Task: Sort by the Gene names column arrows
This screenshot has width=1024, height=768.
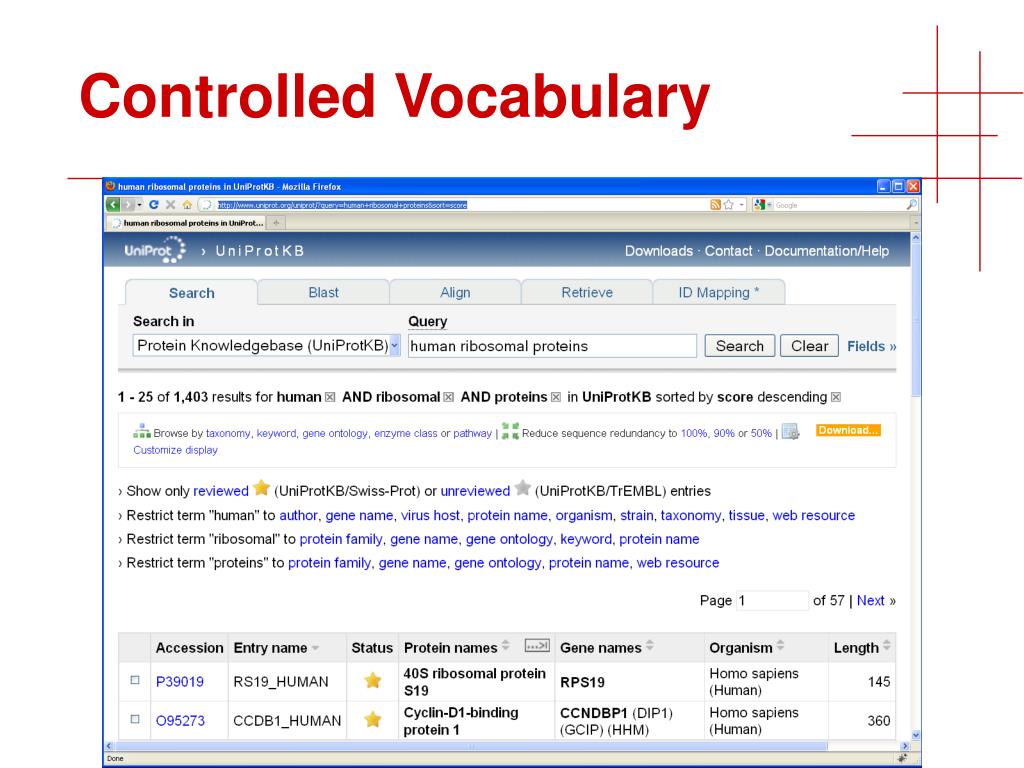Action: pyautogui.click(x=650, y=646)
